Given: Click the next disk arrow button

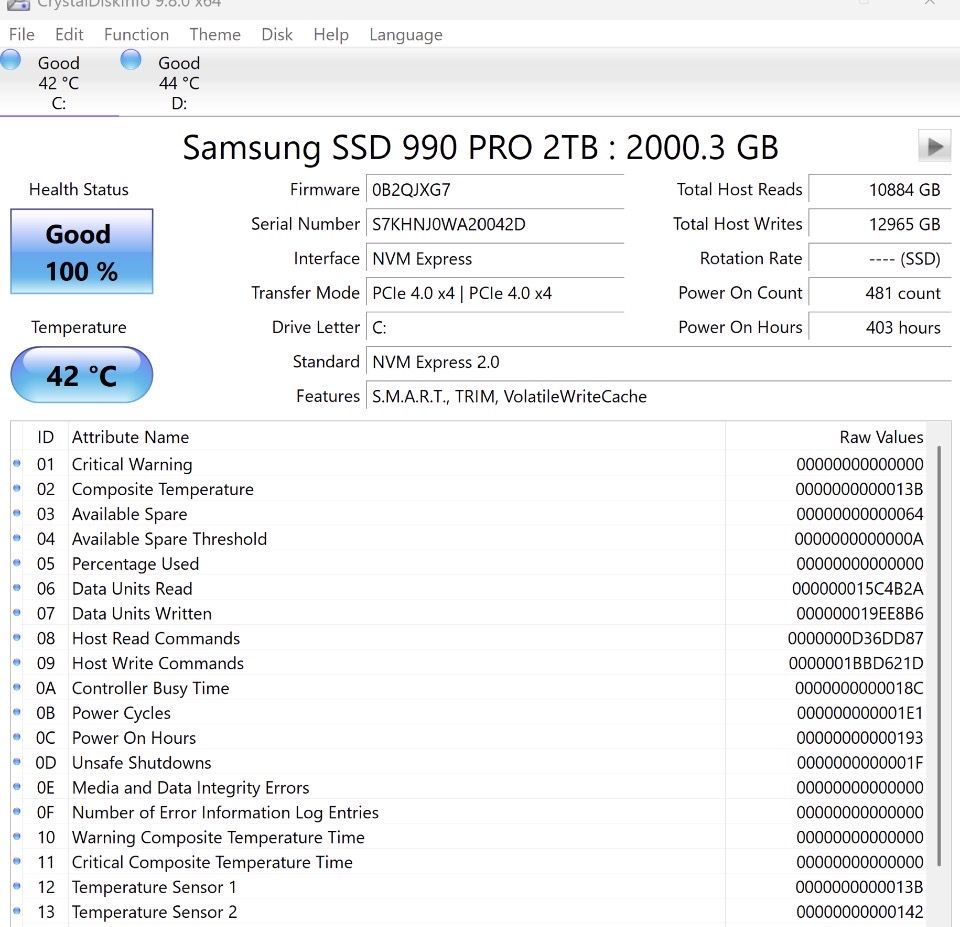Looking at the screenshot, I should 934,146.
